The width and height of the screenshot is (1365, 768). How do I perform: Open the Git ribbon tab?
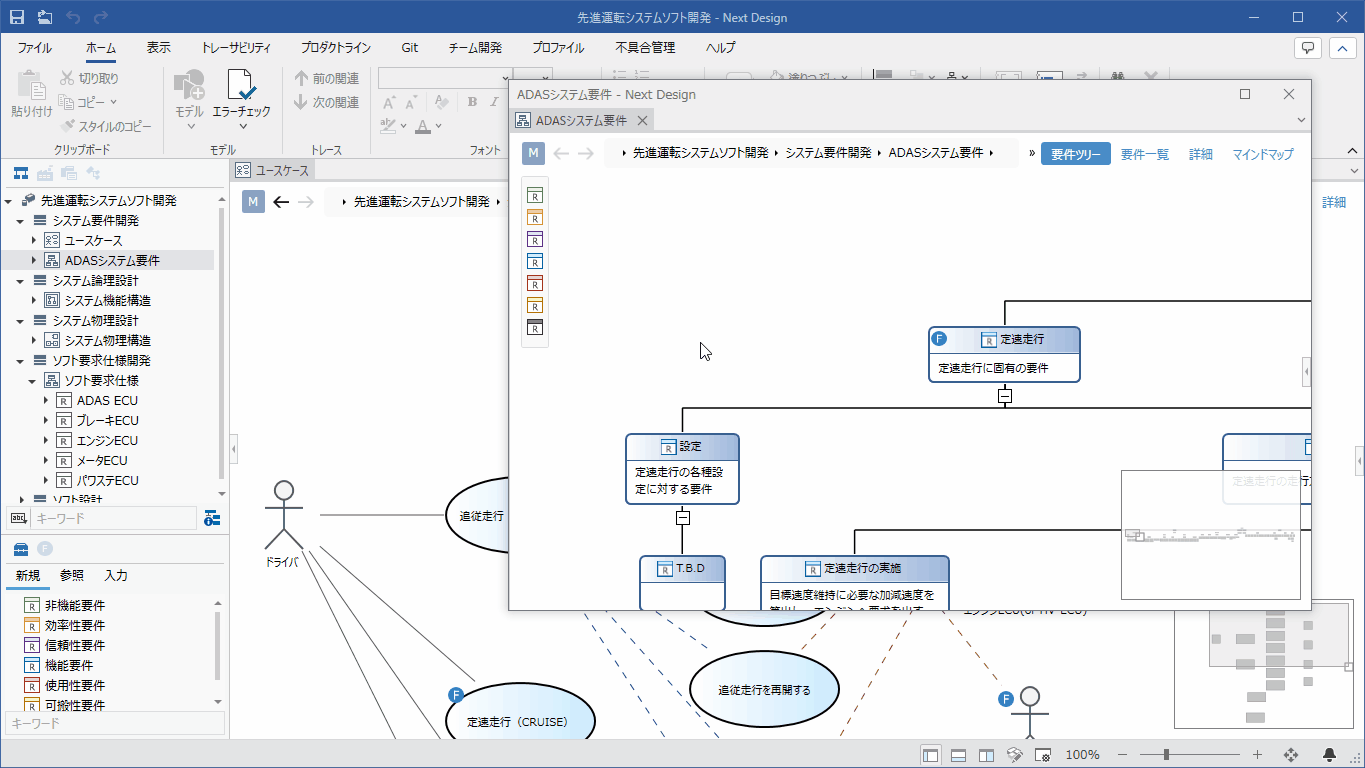coord(410,47)
